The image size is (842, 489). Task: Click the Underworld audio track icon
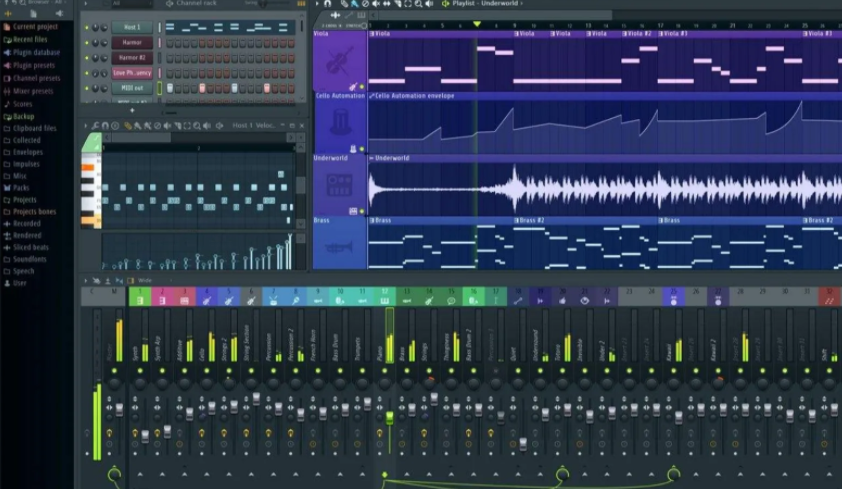[339, 185]
